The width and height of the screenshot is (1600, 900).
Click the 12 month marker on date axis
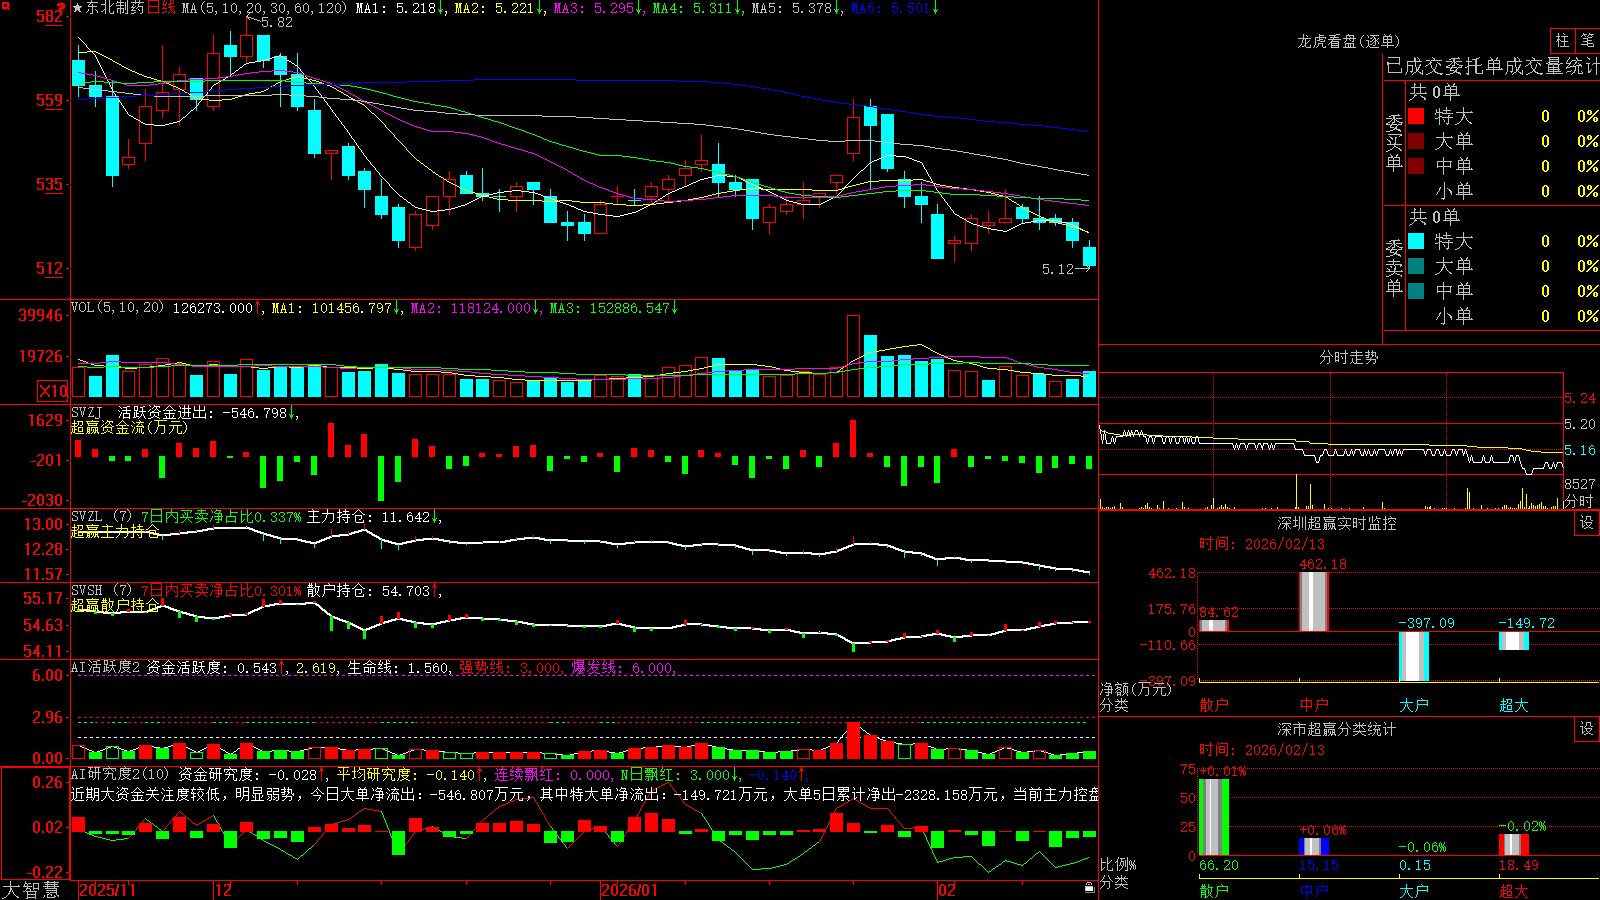[x=223, y=890]
